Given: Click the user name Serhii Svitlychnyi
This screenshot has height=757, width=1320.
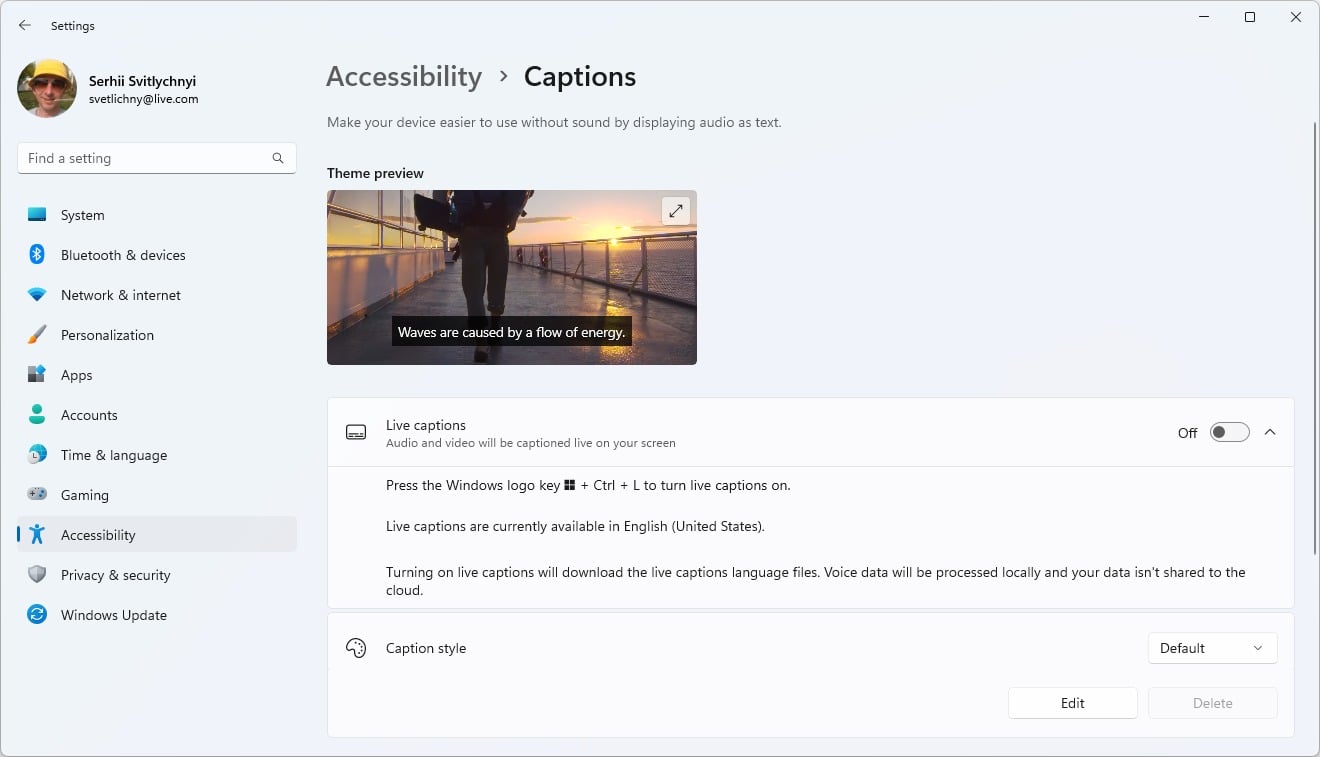Looking at the screenshot, I should [142, 82].
